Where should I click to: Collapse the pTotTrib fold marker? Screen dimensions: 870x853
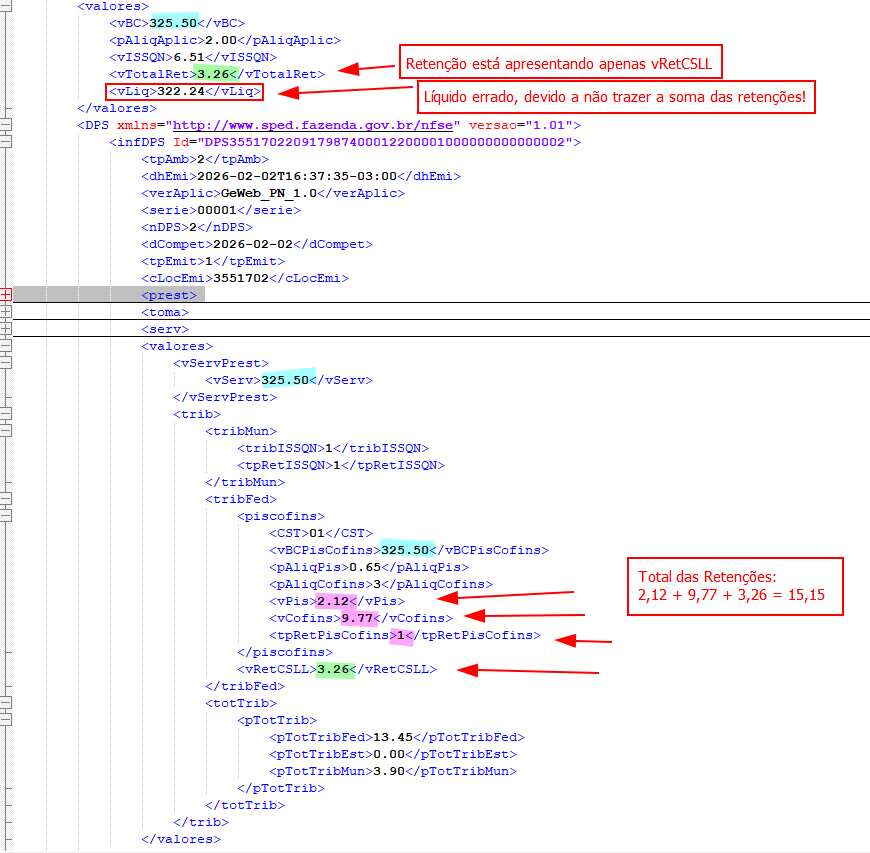[x=6, y=720]
